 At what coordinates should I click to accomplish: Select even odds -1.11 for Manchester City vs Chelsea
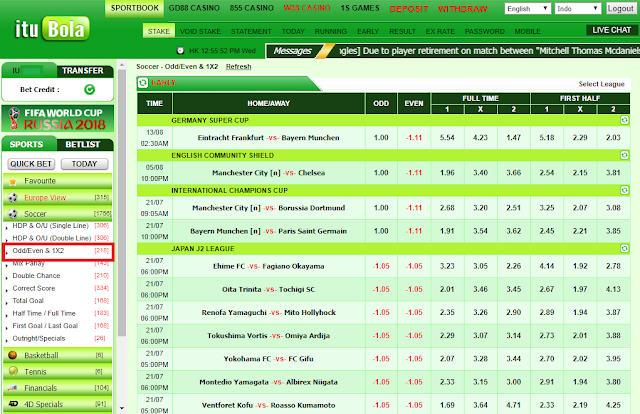tap(414, 173)
